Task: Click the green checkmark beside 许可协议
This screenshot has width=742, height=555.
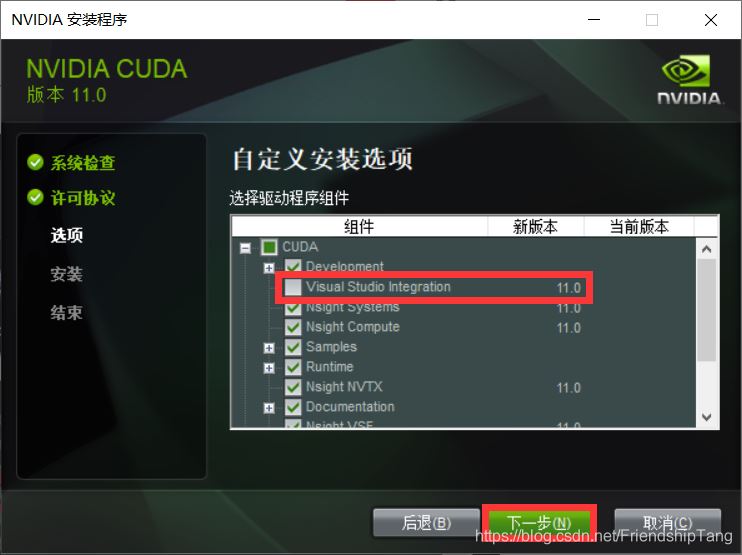Action: [35, 197]
